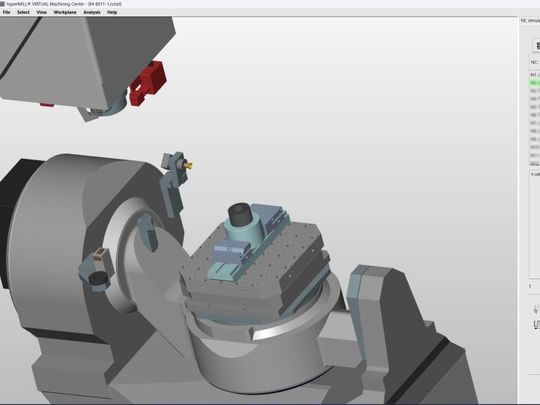Select the green highlighted NC block row
540x405 pixels.
[534, 83]
